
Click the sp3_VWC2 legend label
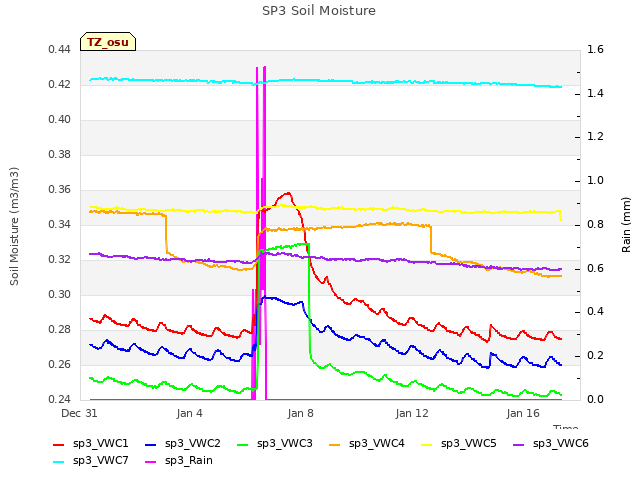click(193, 443)
